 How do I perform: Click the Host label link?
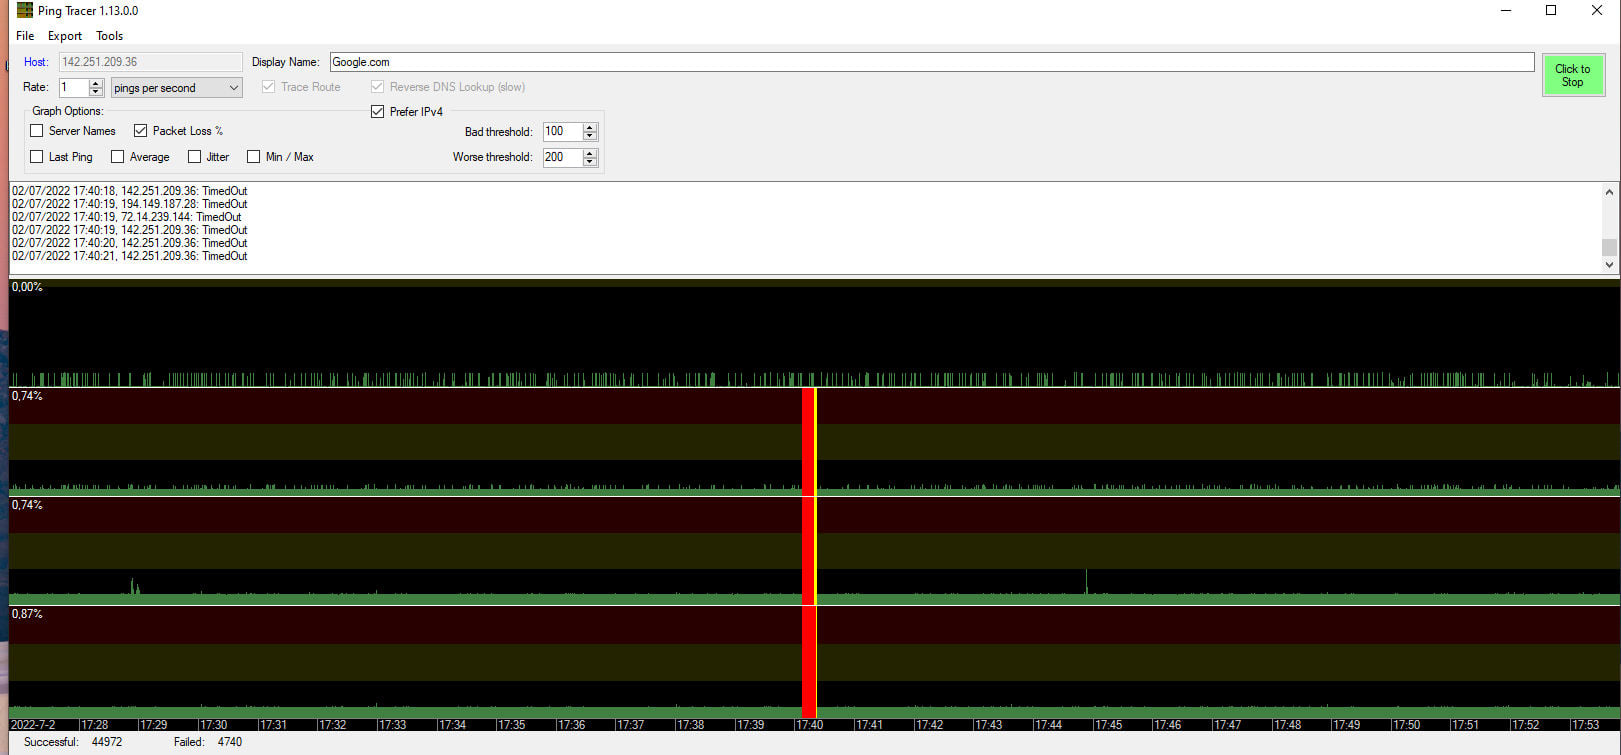click(36, 62)
